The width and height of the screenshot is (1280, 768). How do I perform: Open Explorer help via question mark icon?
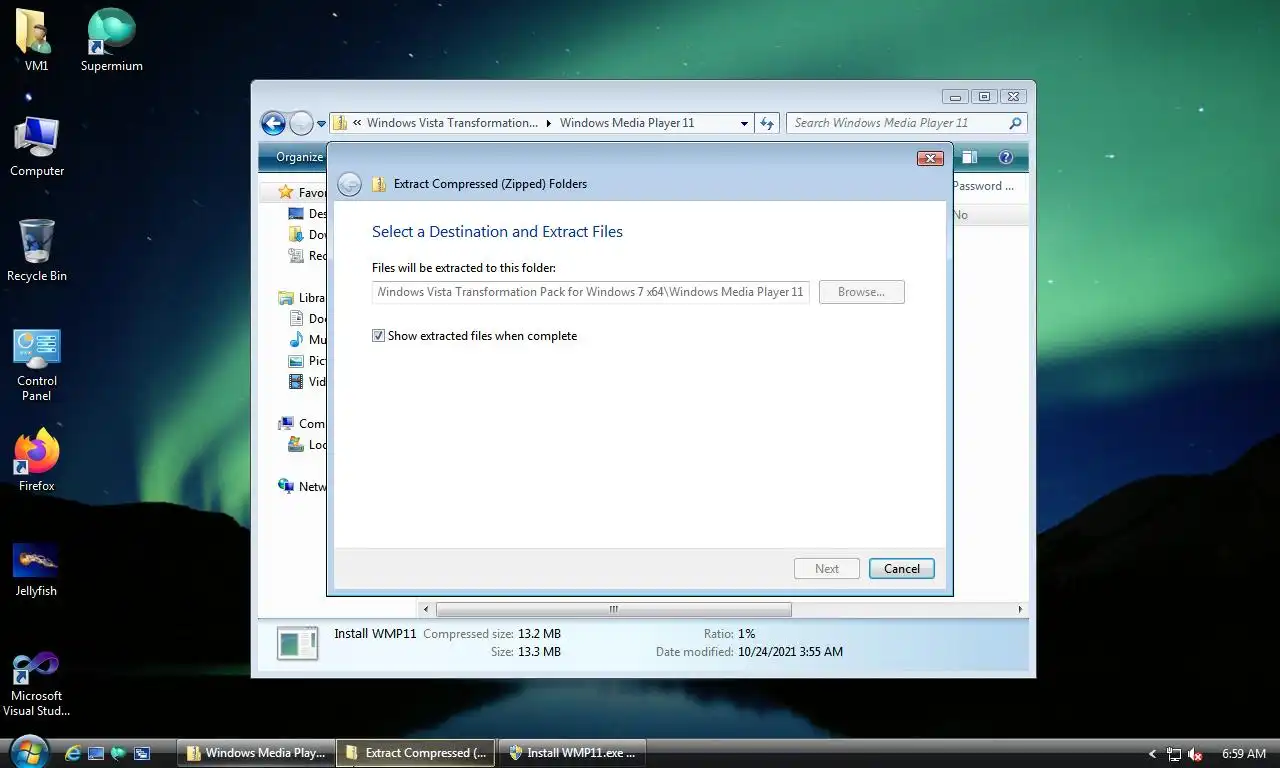pyautogui.click(x=1006, y=157)
